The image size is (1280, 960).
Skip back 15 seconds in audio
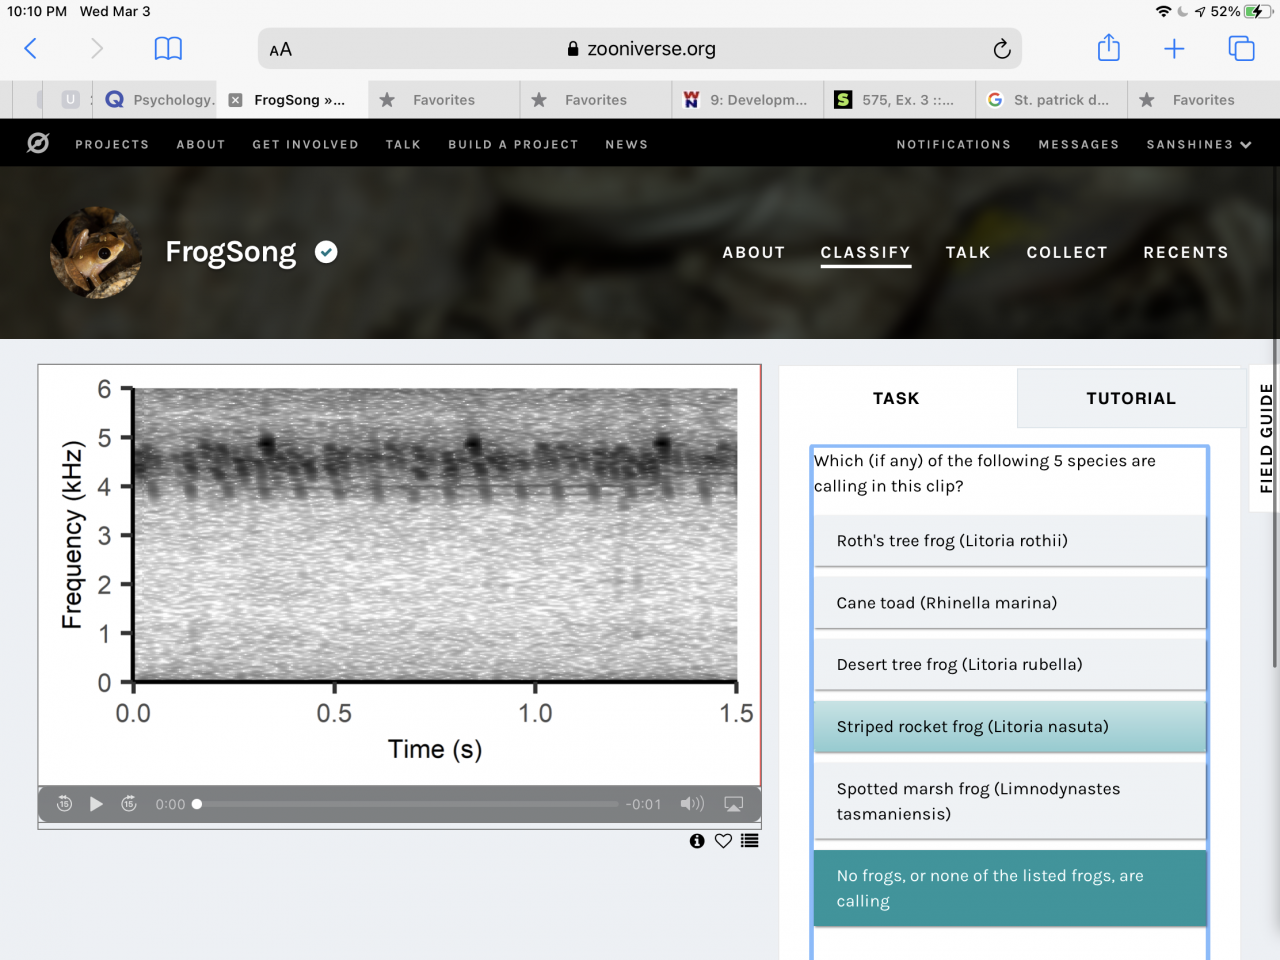(64, 804)
